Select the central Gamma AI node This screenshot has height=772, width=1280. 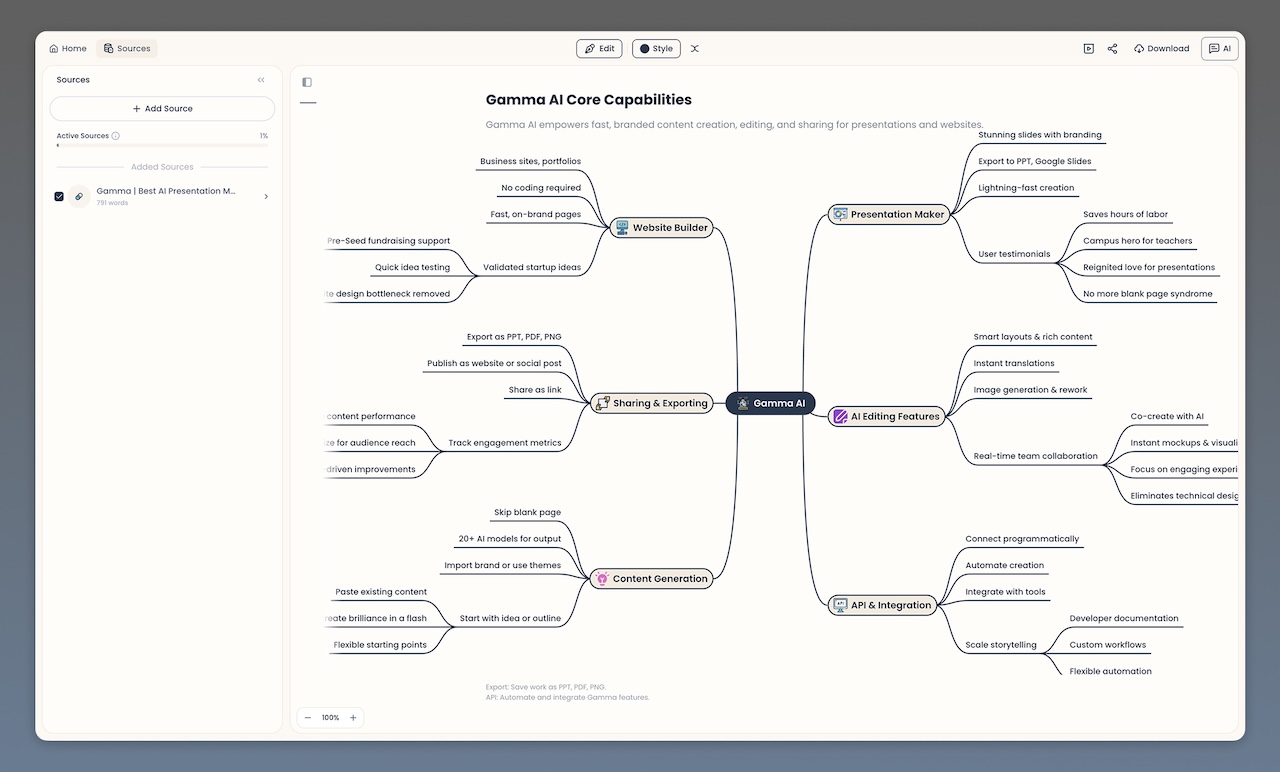pyautogui.click(x=770, y=403)
